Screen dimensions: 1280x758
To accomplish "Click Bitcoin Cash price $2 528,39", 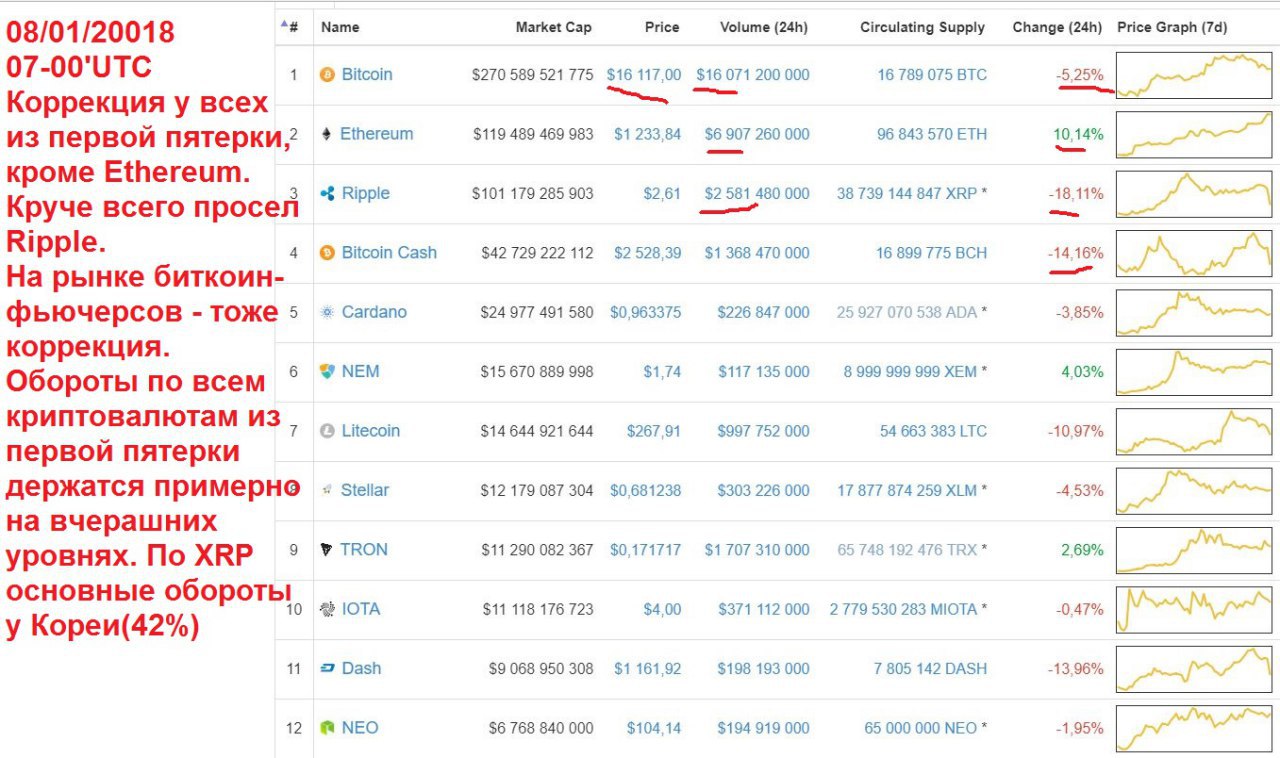I will pos(648,253).
